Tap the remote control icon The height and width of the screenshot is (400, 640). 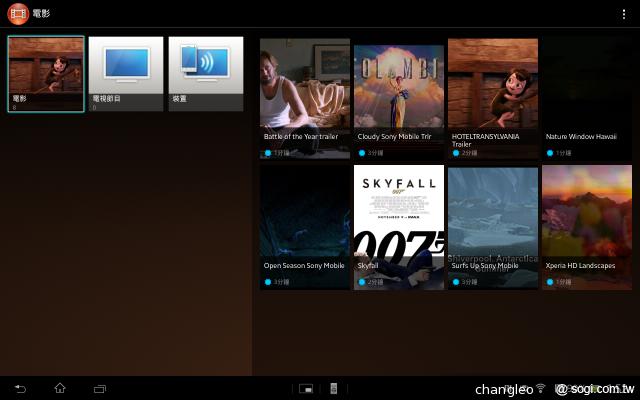(334, 388)
